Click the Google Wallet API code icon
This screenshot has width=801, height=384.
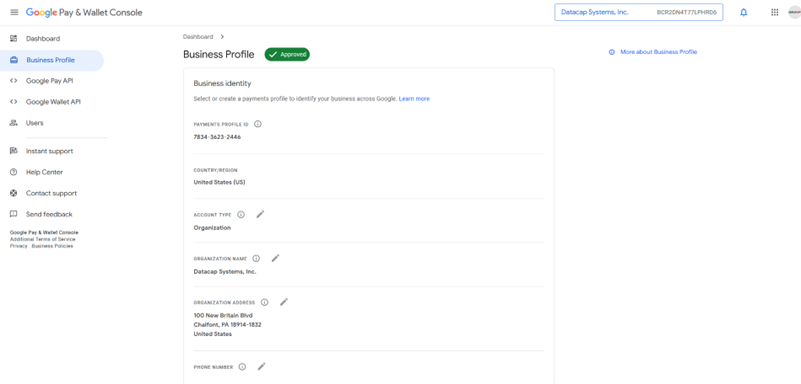(14, 102)
